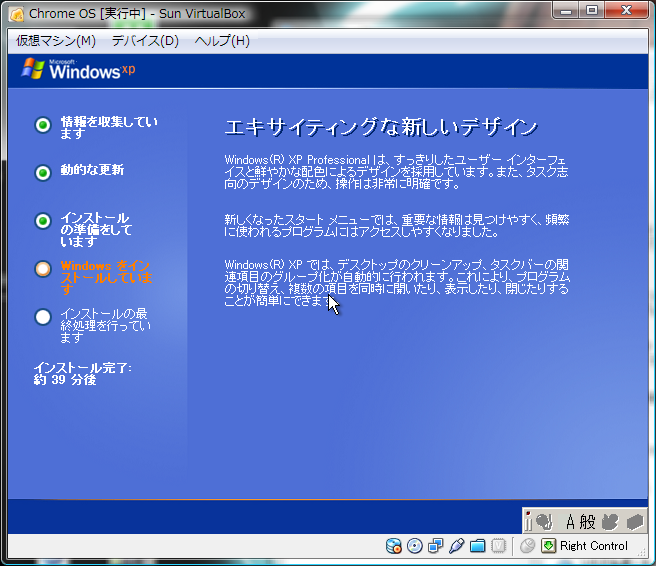Viewport: 656px width, 566px height.
Task: Click the 'インストールの準備をしています' step label
Action: pyautogui.click(x=96, y=229)
